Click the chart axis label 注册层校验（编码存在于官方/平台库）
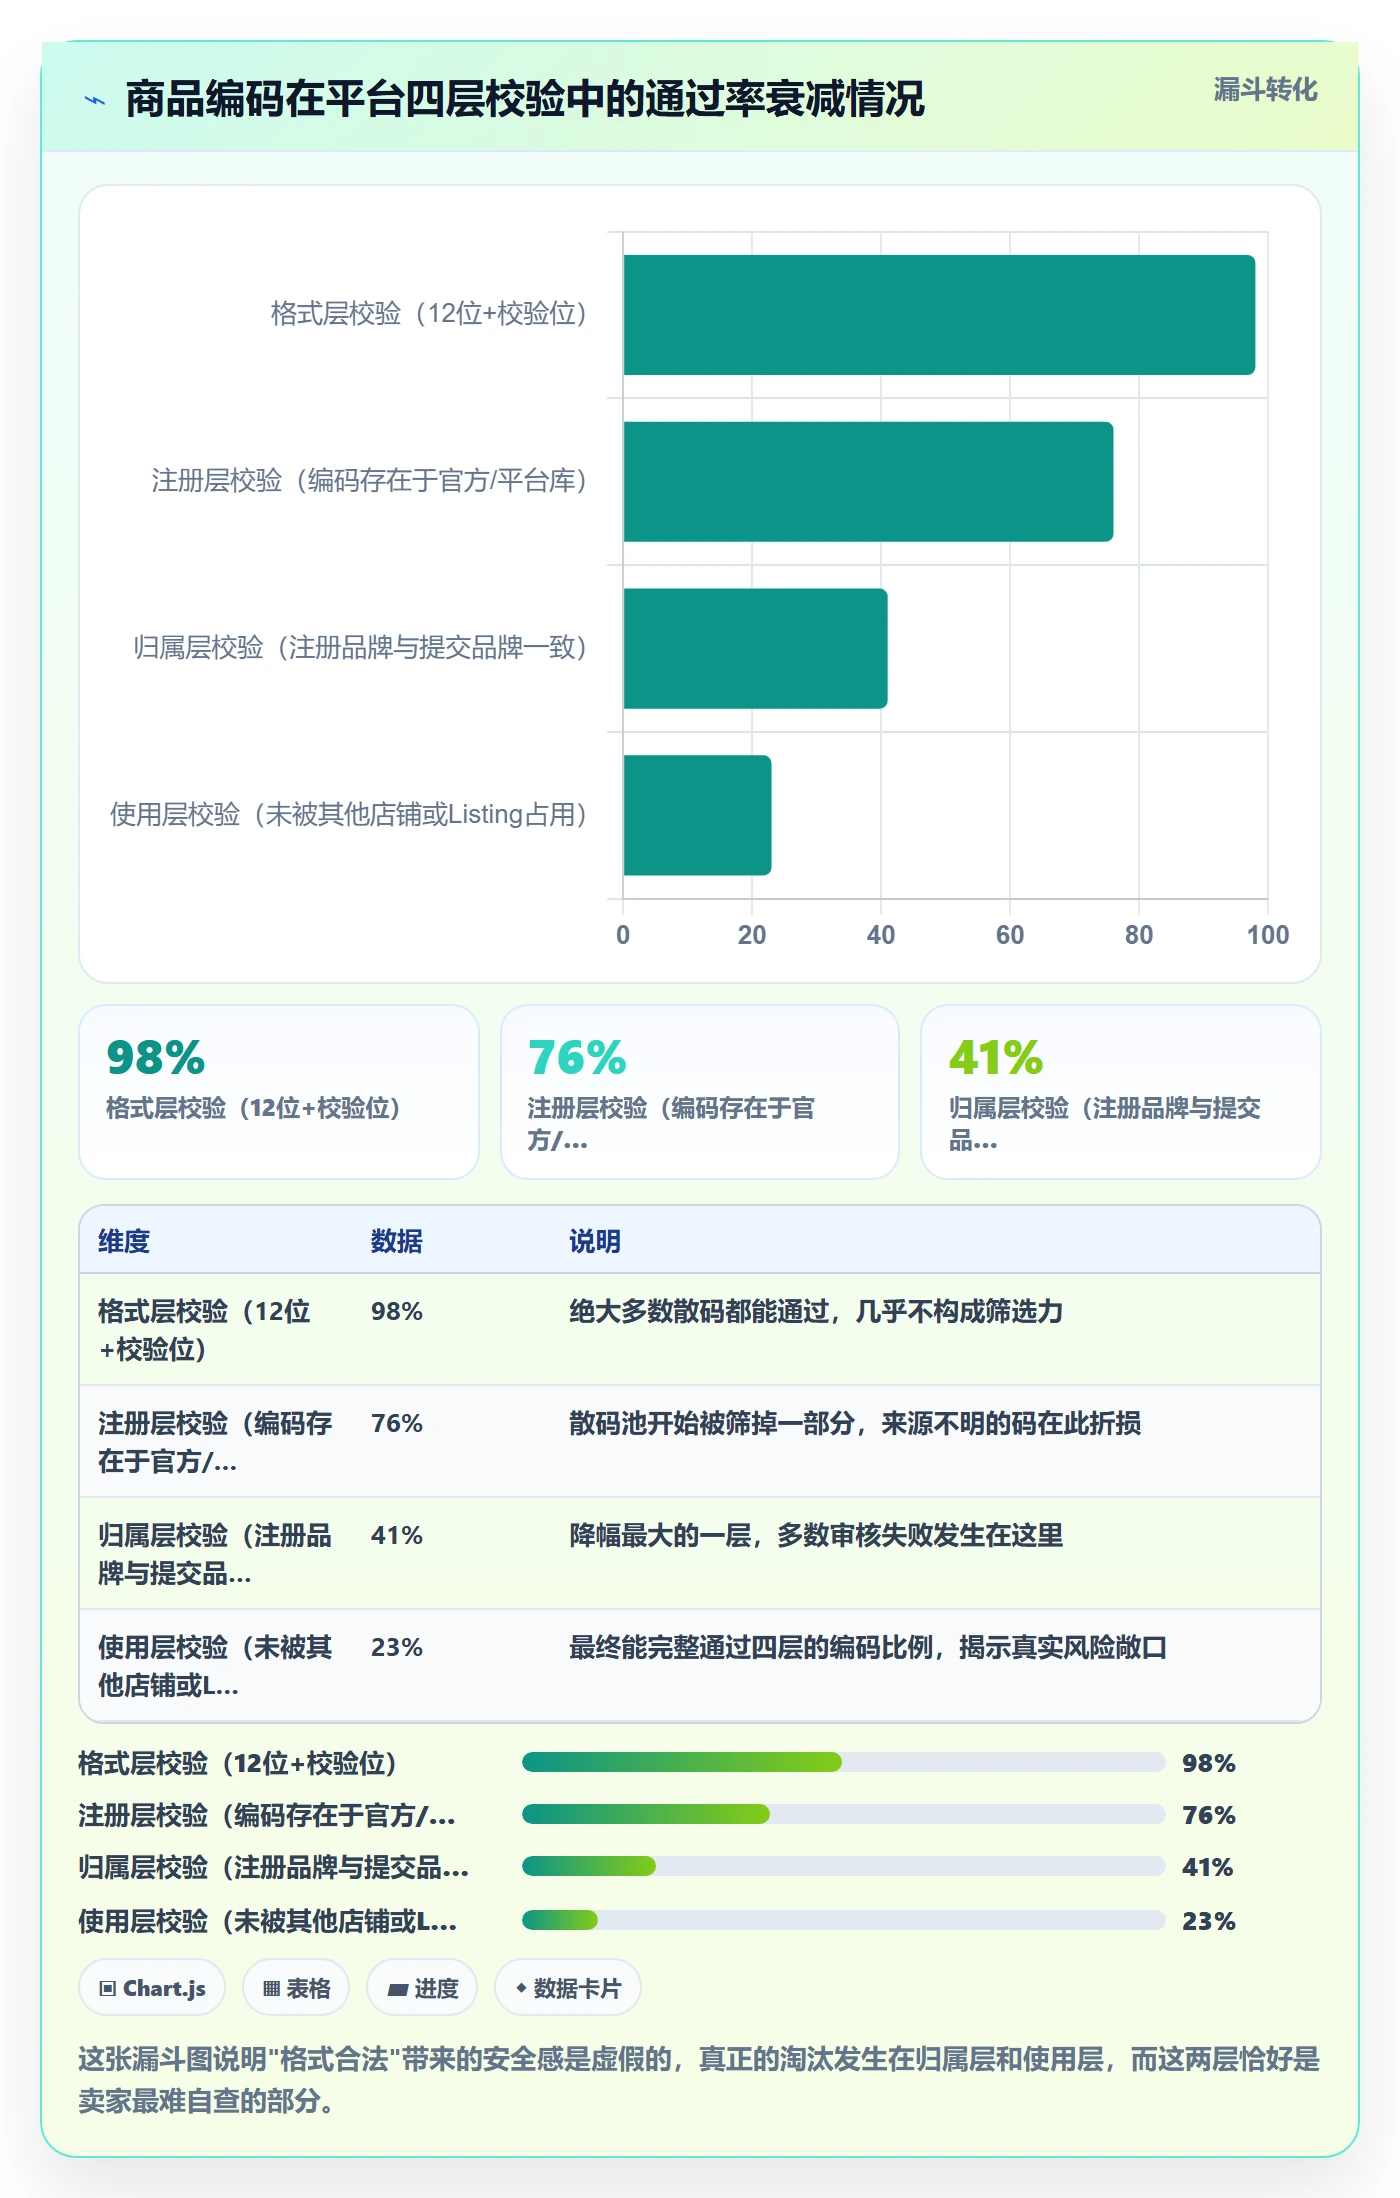This screenshot has height=2198, width=1400. 369,481
